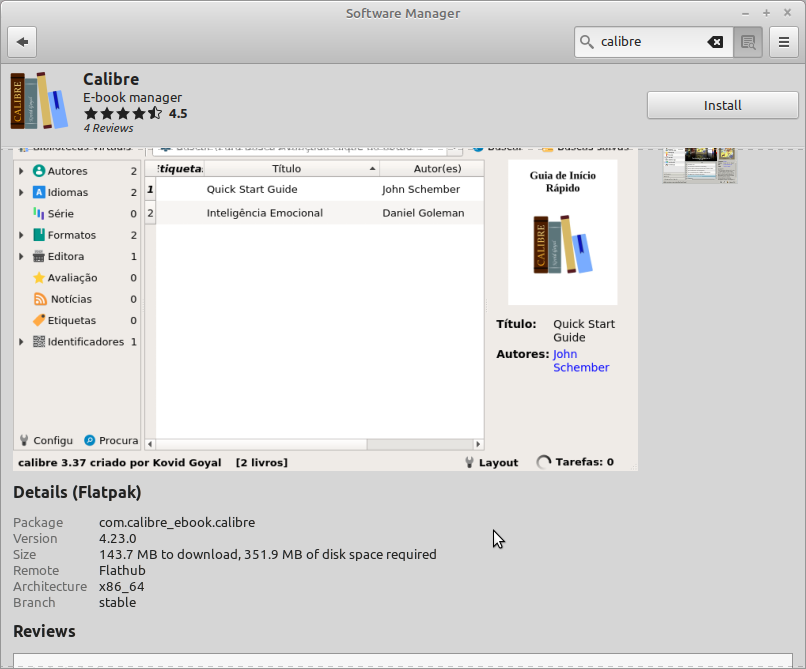Open the John Schember author link

click(581, 360)
